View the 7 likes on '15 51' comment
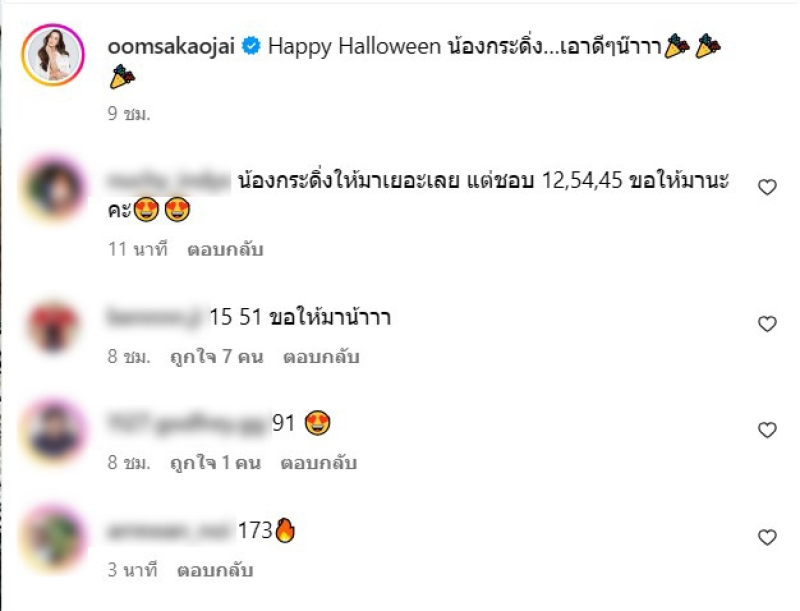 pos(217,357)
